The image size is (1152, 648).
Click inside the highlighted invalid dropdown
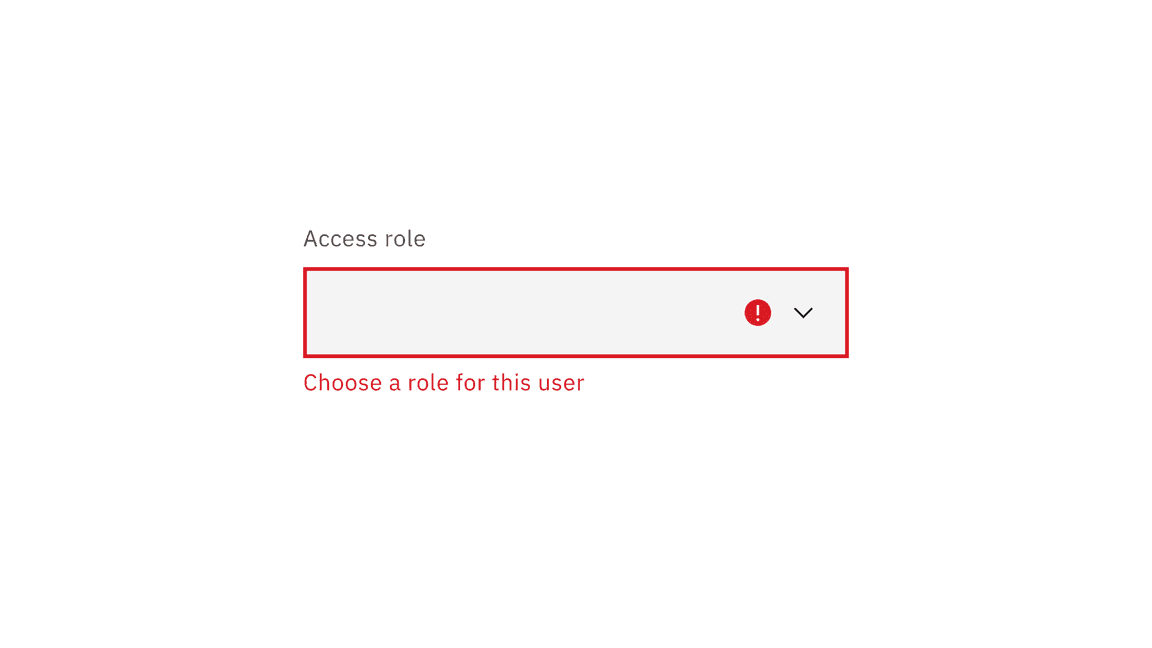575,312
